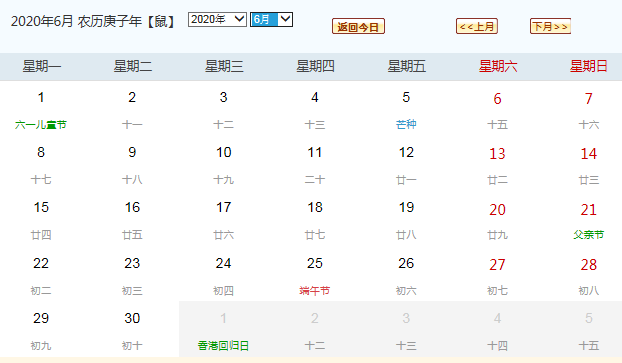Screen dimensions: 622x363
Task: Open the 2020年 year dropdown
Action: click(217, 19)
